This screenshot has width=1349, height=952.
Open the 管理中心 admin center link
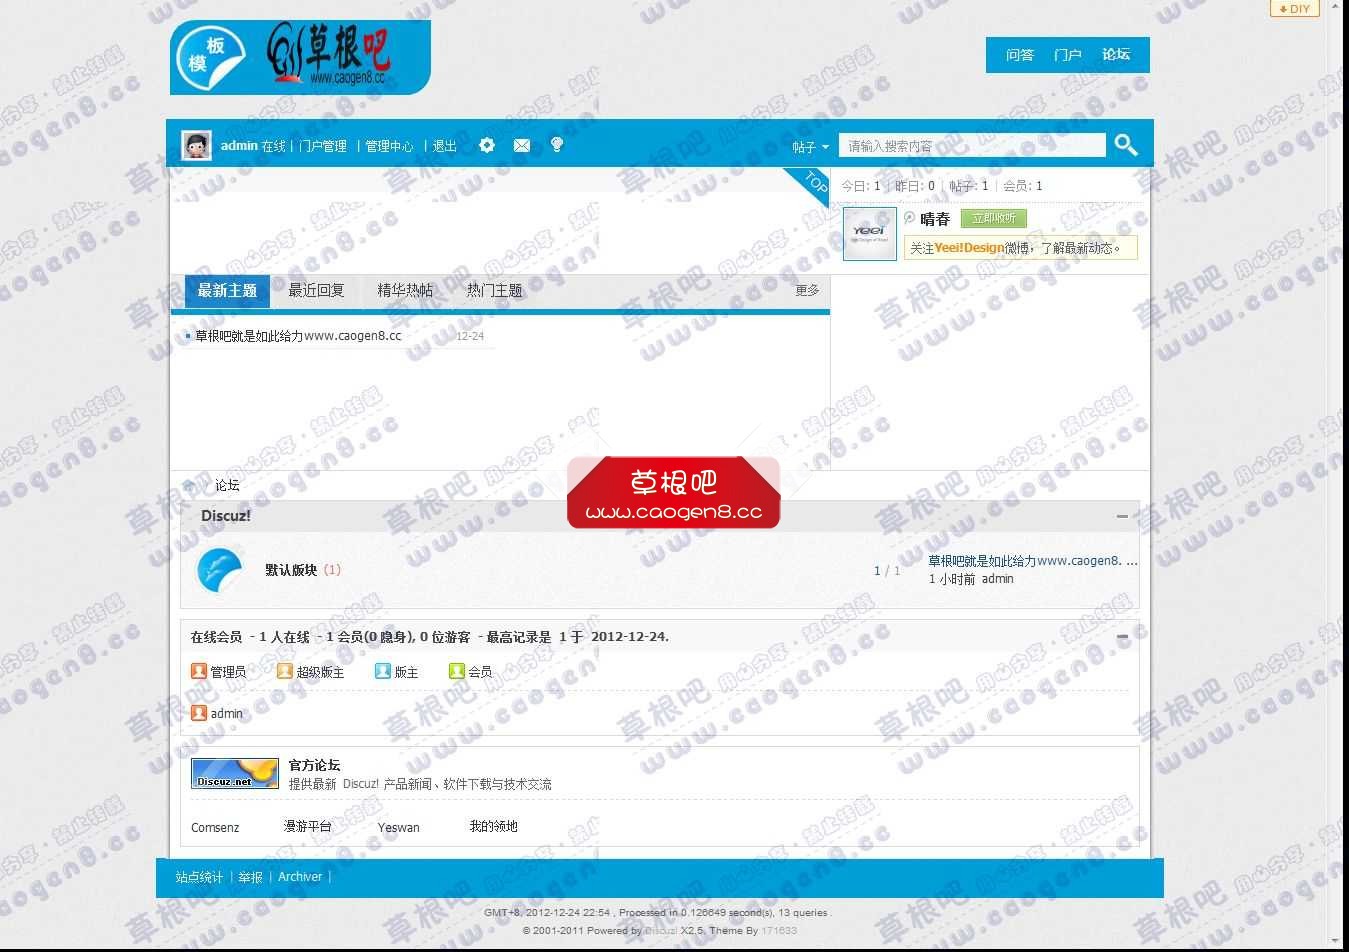pos(390,146)
